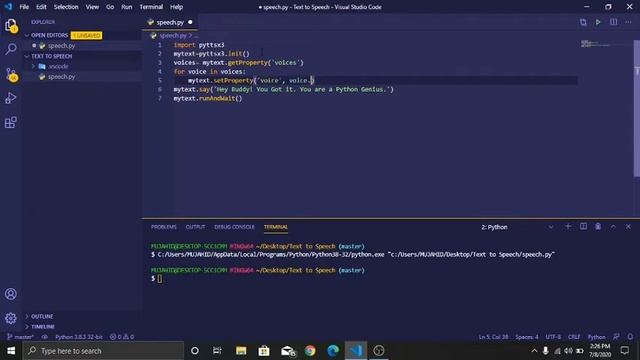The image size is (640, 360).
Task: Open the Go menu
Action: coord(110,7)
